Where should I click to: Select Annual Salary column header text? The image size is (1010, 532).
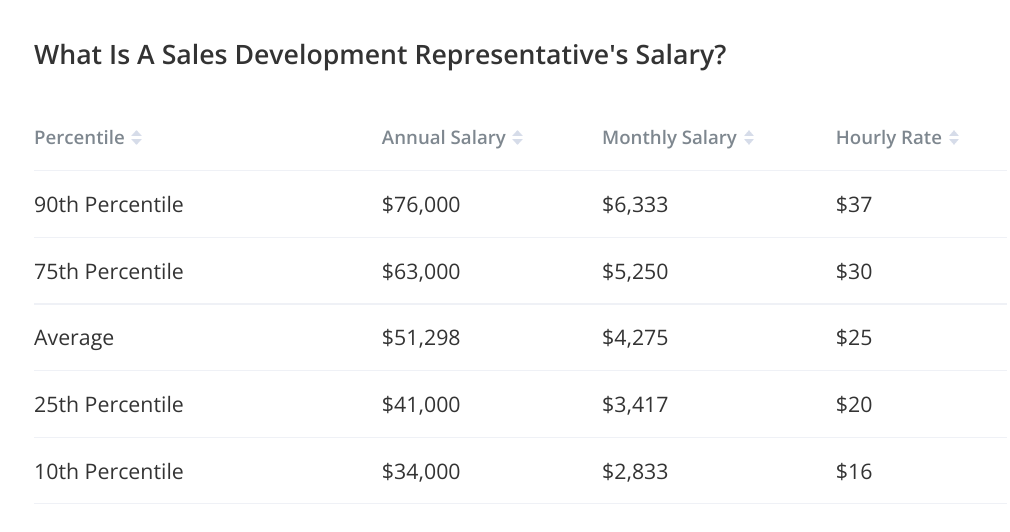[x=443, y=138]
